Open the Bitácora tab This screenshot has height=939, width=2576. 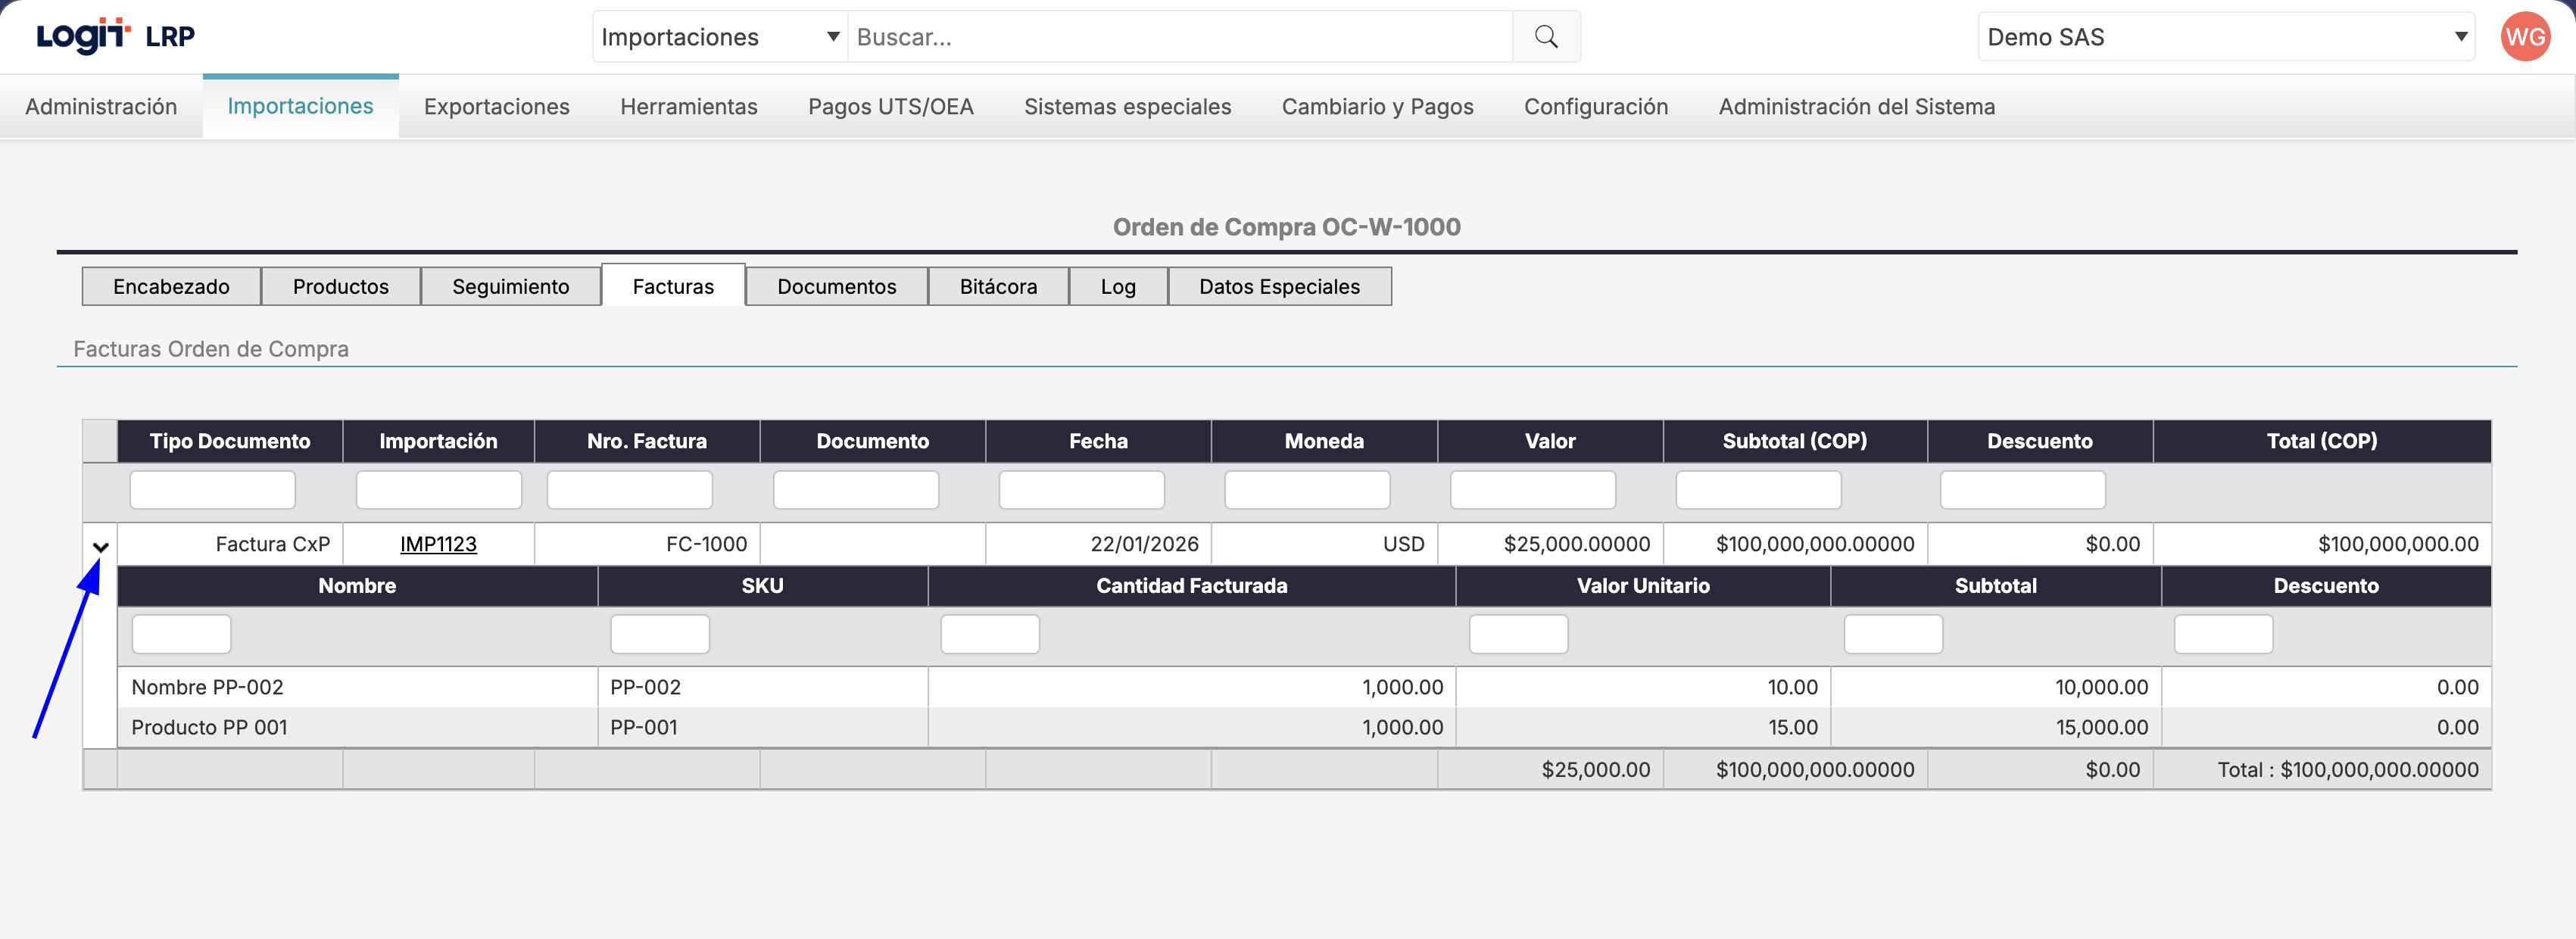997,286
